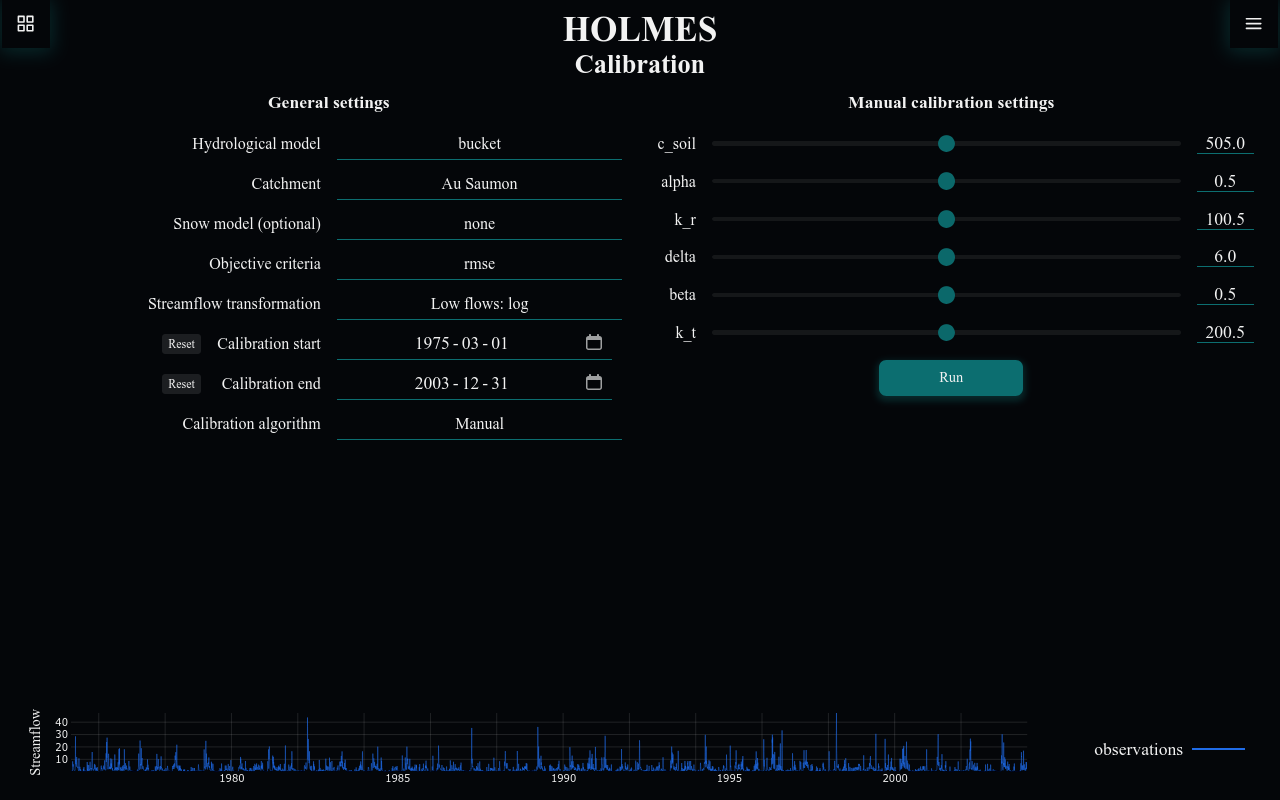
Task: Click the c_soil slider handle
Action: pos(946,143)
